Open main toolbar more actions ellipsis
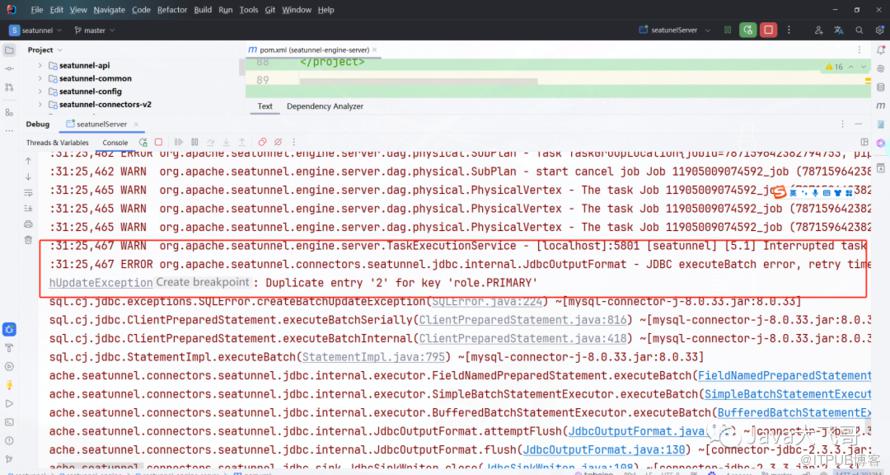The image size is (890, 475). (x=788, y=30)
